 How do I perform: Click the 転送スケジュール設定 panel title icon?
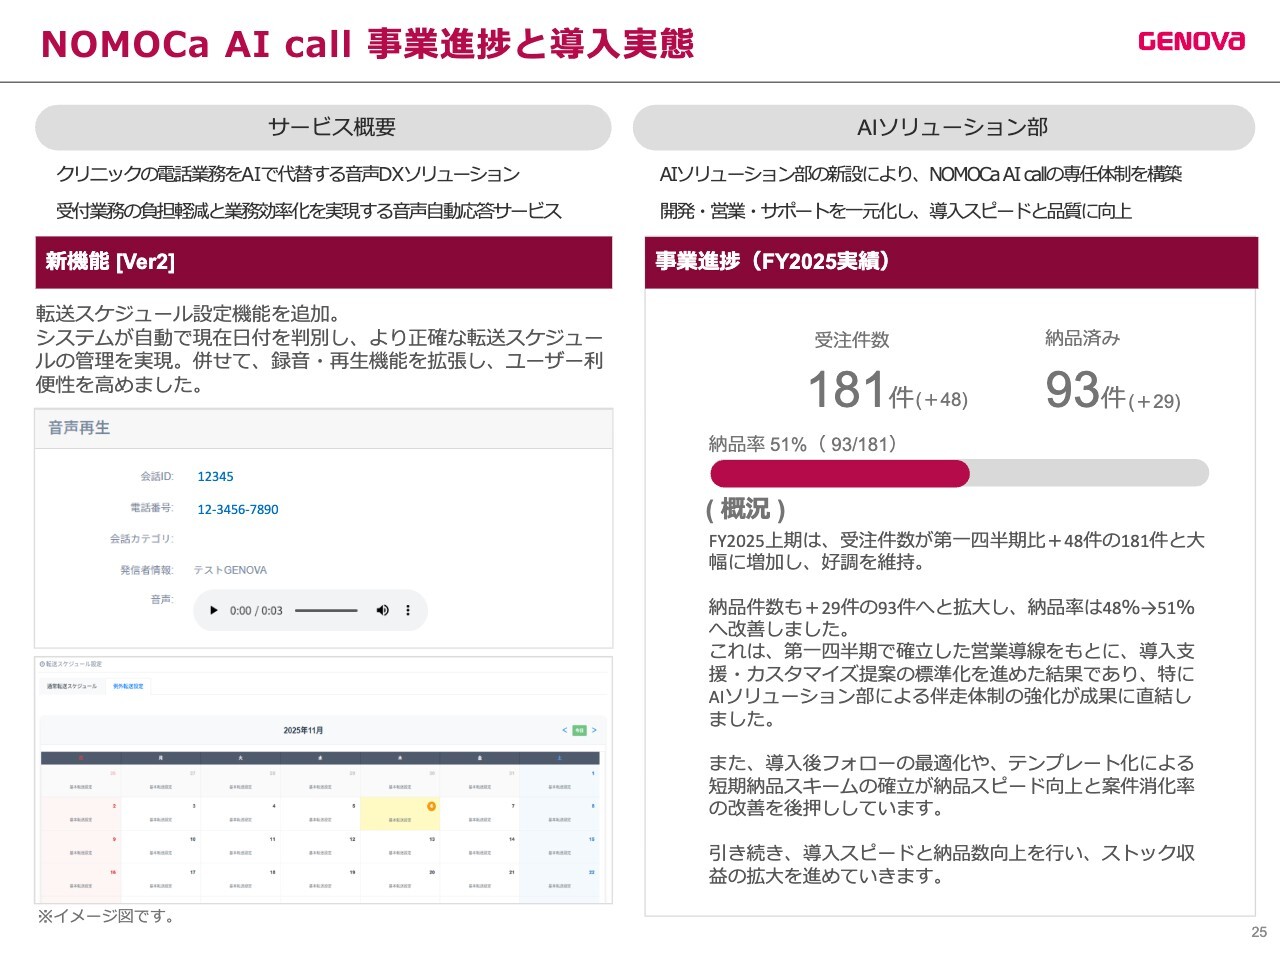(x=42, y=664)
